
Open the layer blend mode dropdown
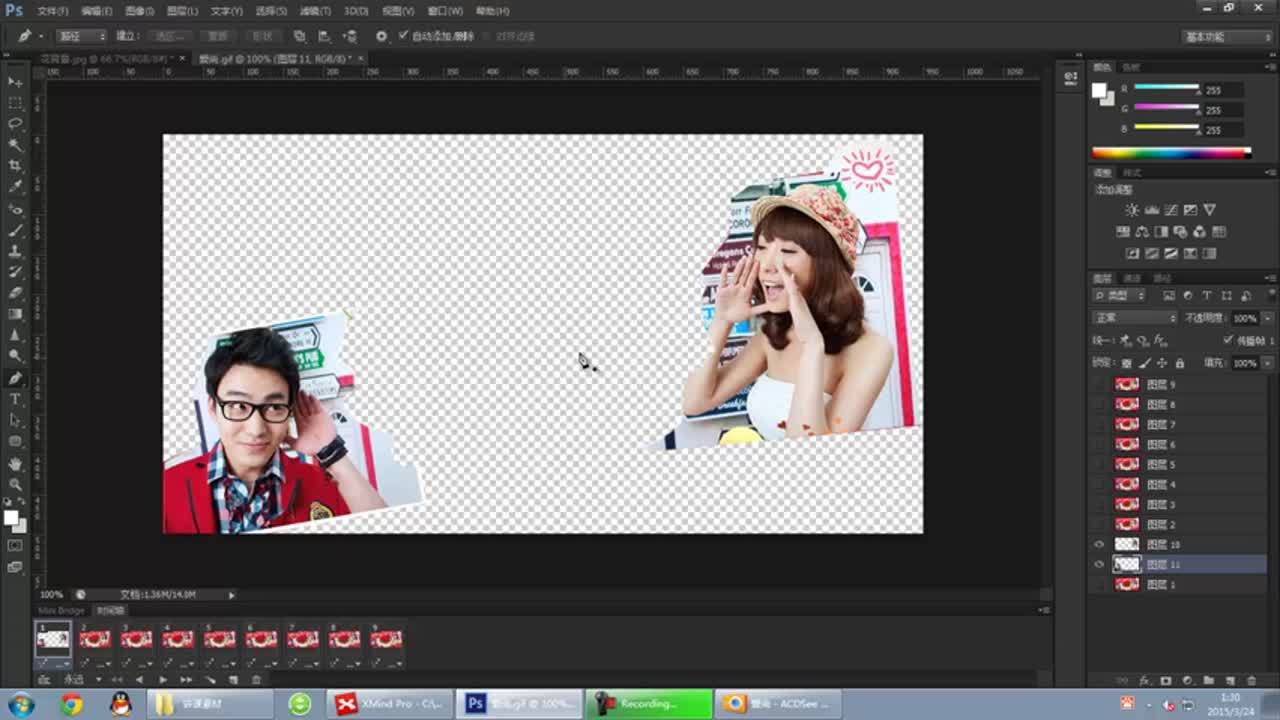point(1134,318)
